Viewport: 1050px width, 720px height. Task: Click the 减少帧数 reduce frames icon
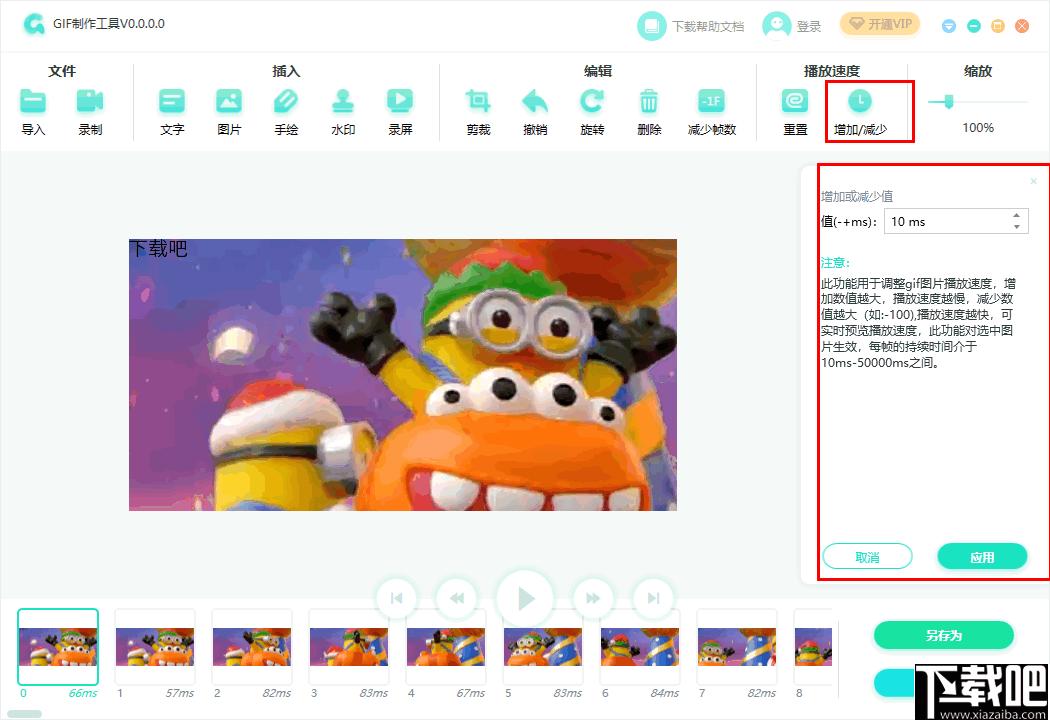[712, 102]
